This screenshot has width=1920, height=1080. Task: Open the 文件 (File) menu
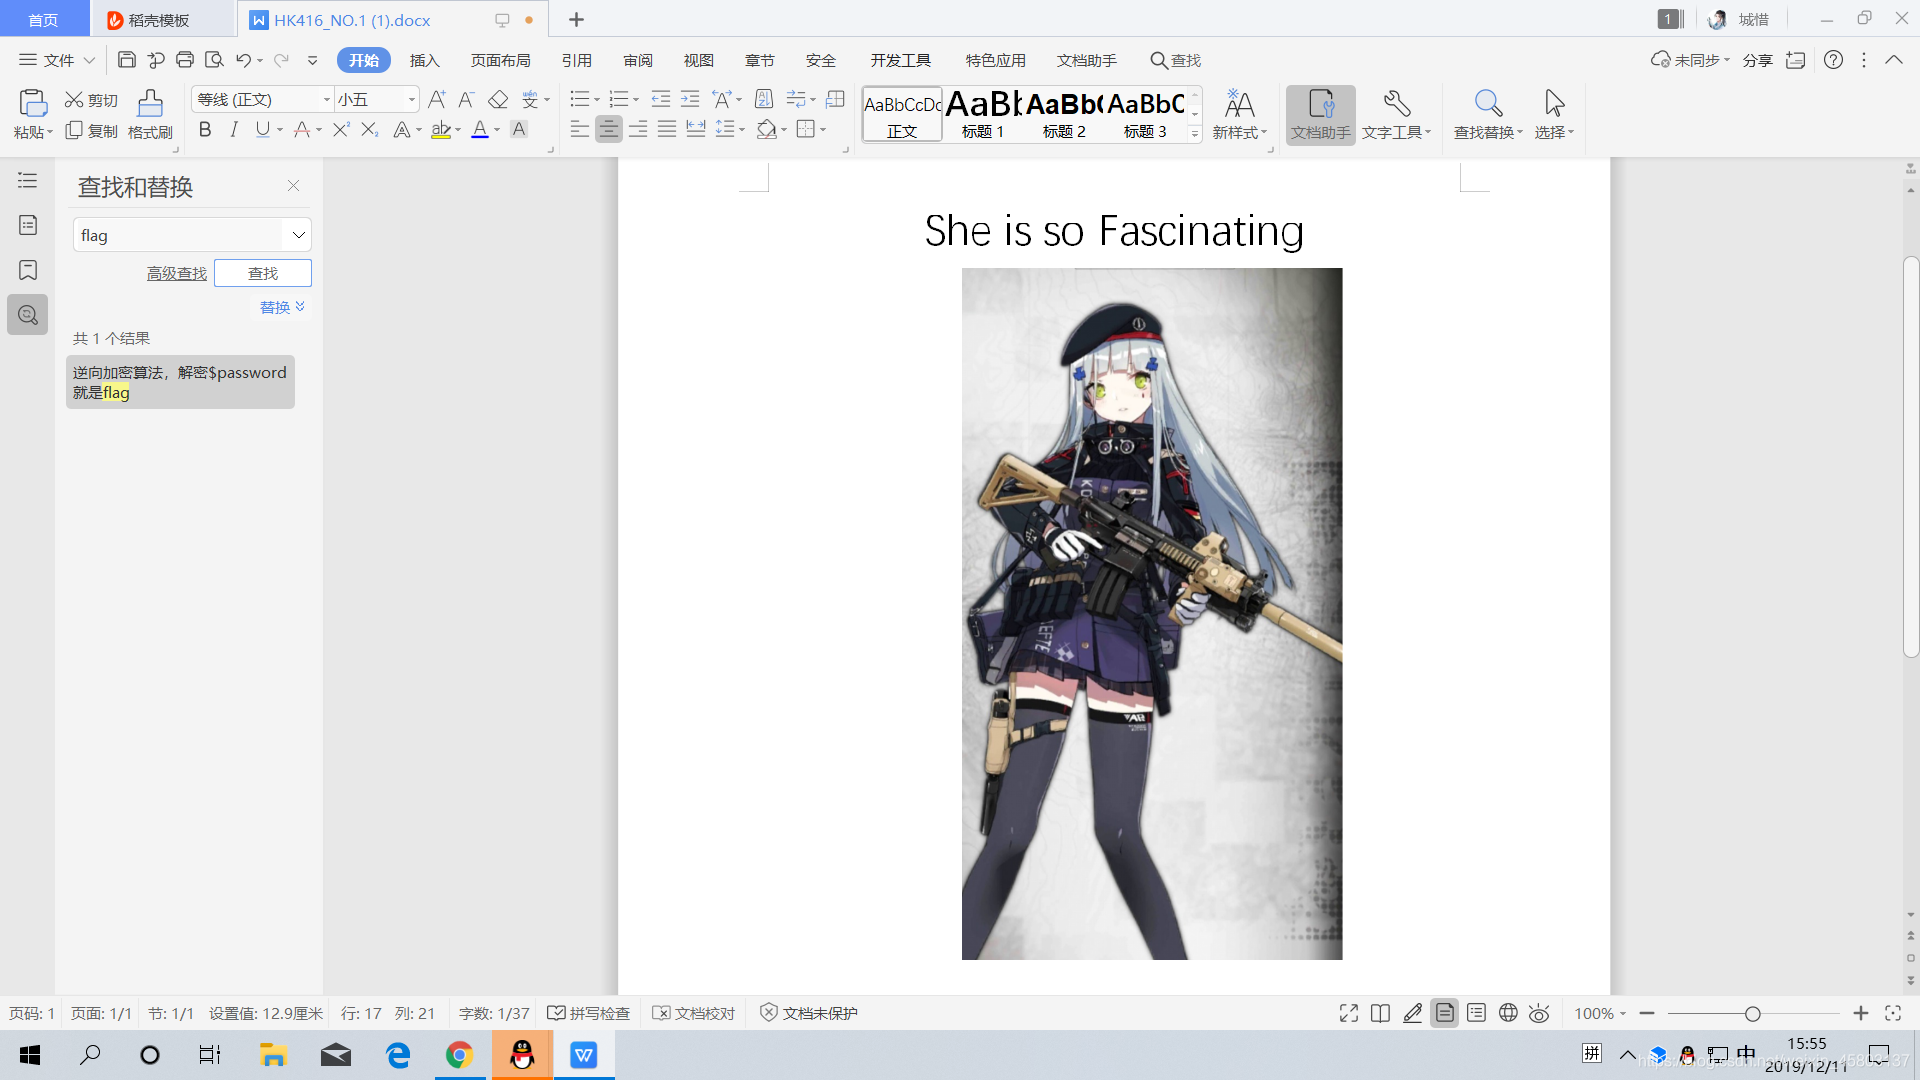57,60
